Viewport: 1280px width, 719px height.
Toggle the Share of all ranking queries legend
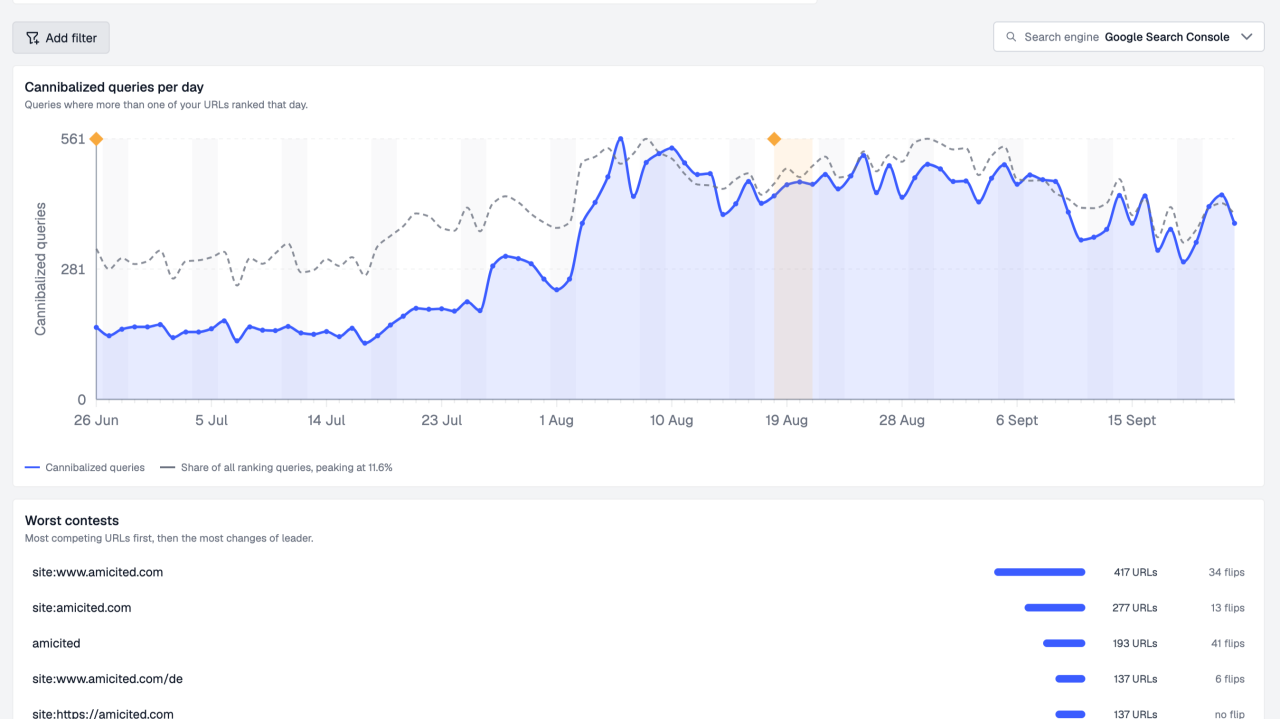click(276, 467)
